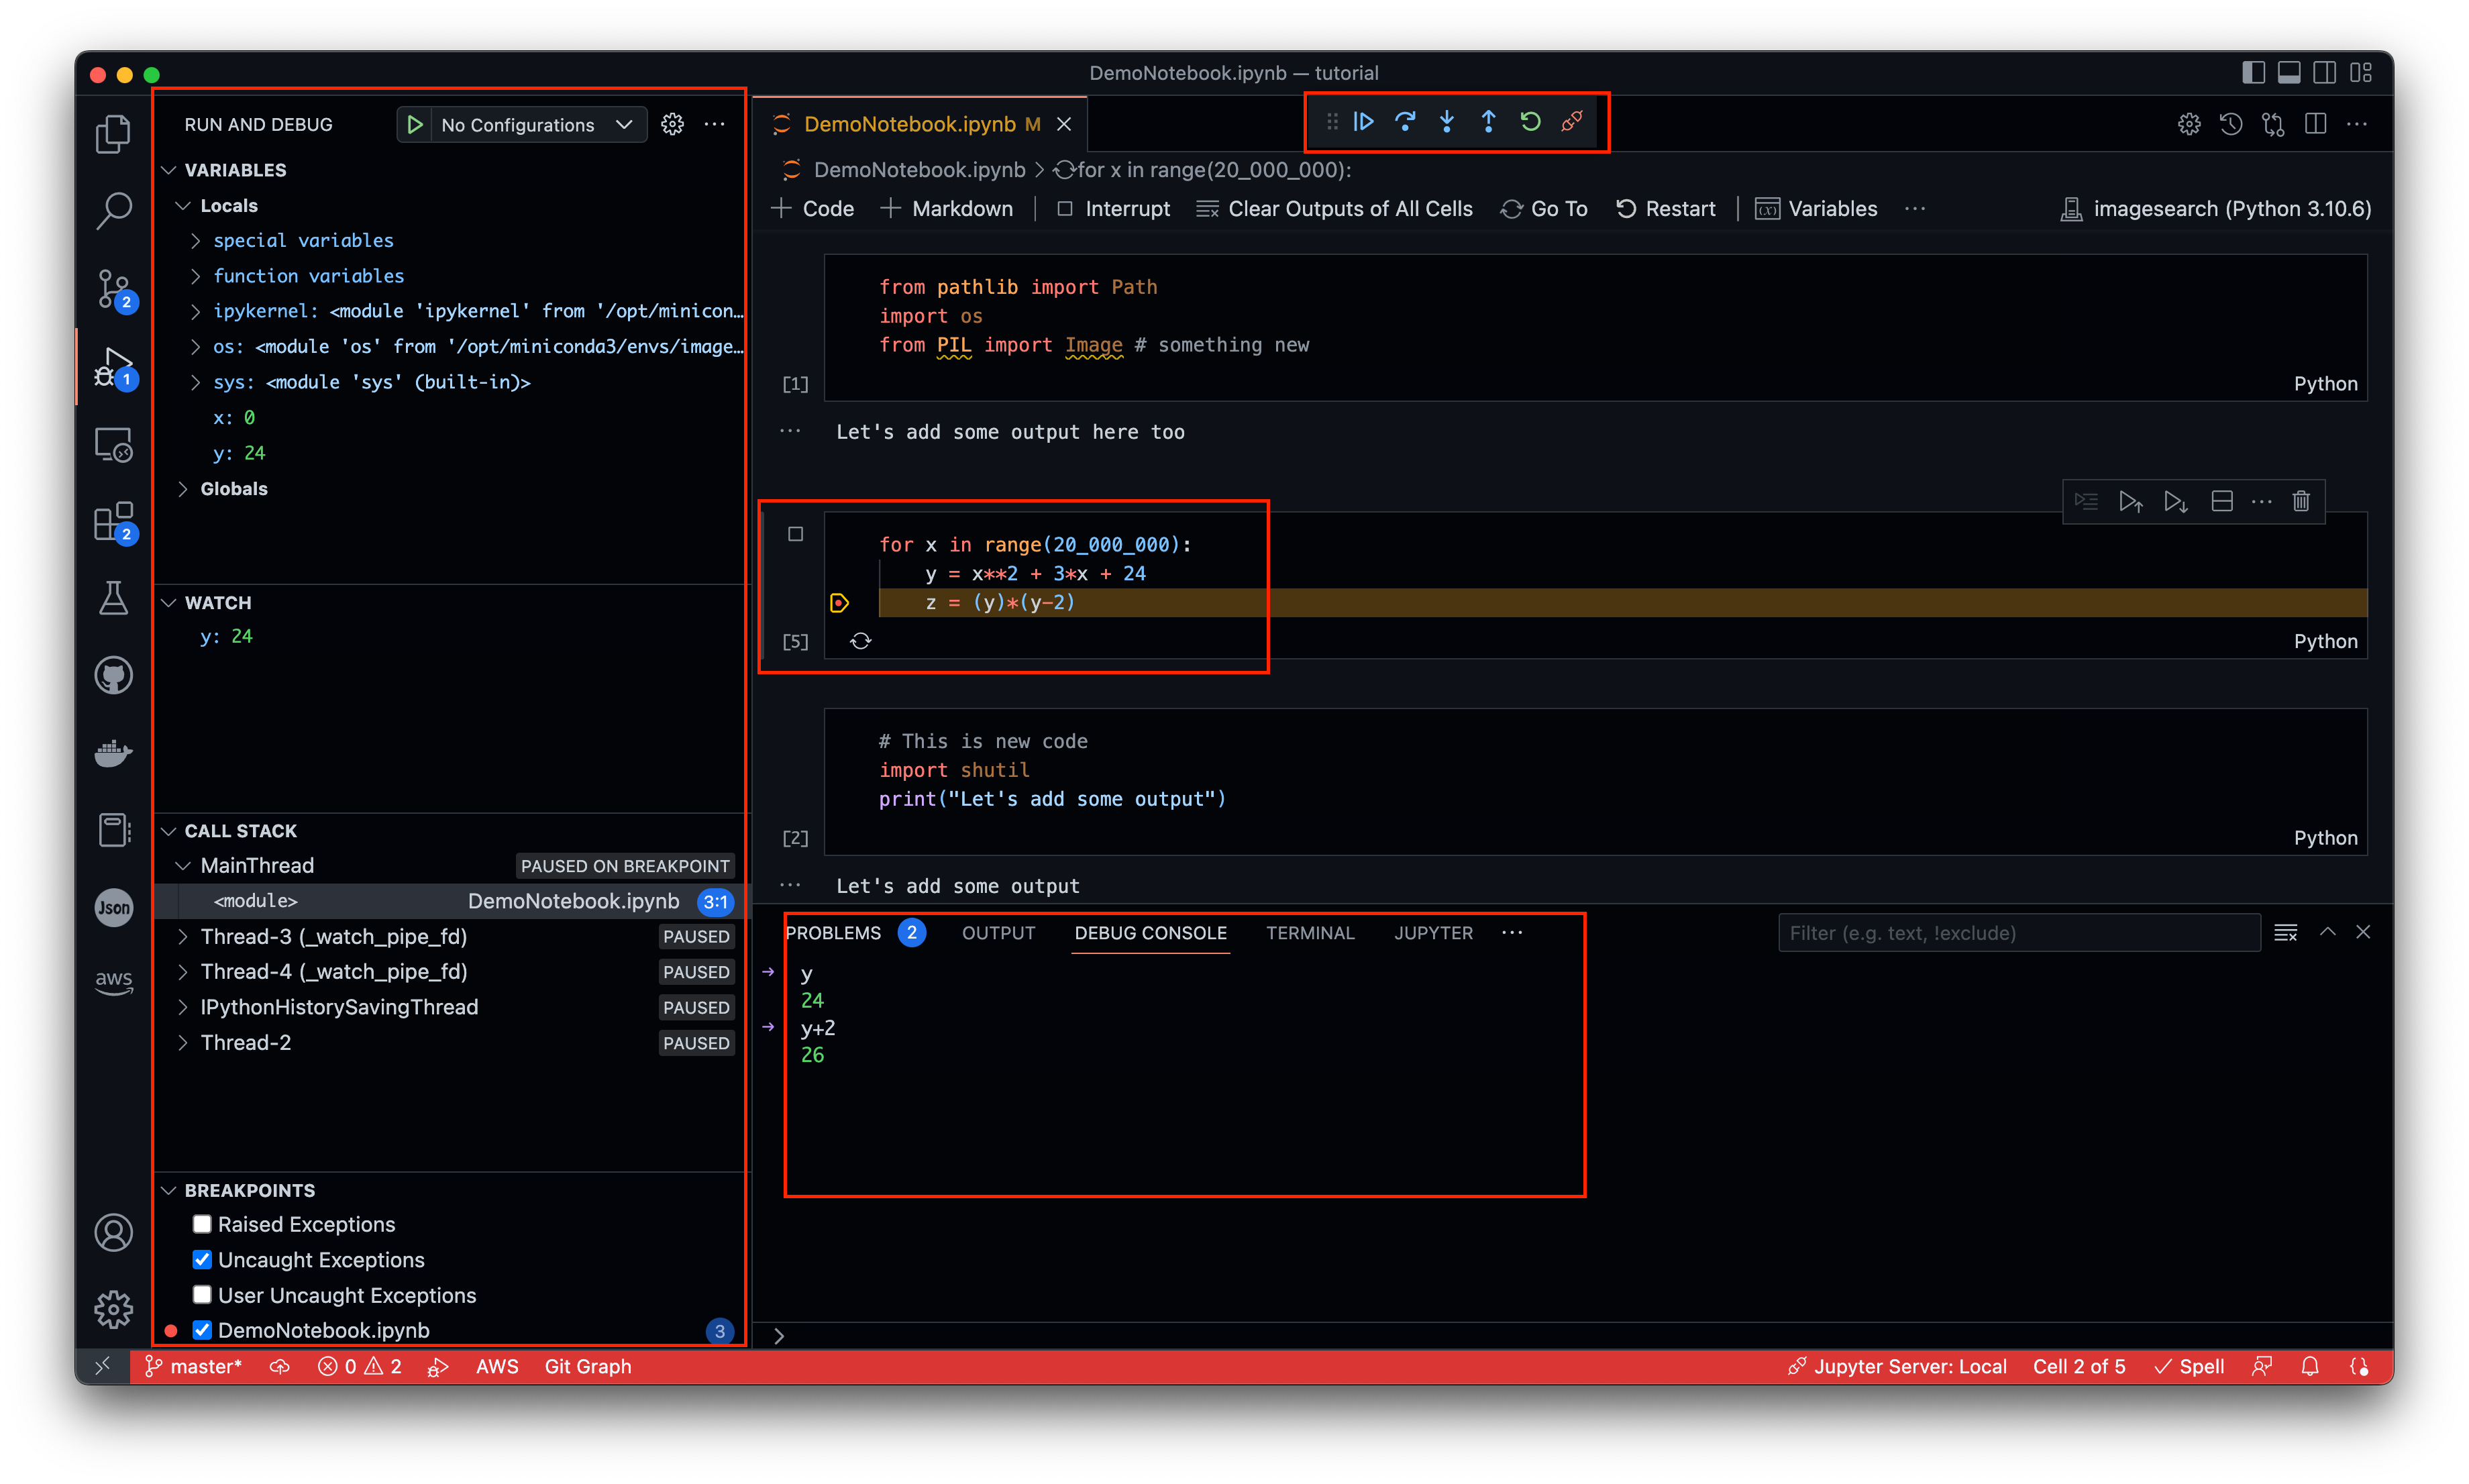Click Execute Above Cells icon in cell toolbar
2469x1484 pixels.
2130,501
